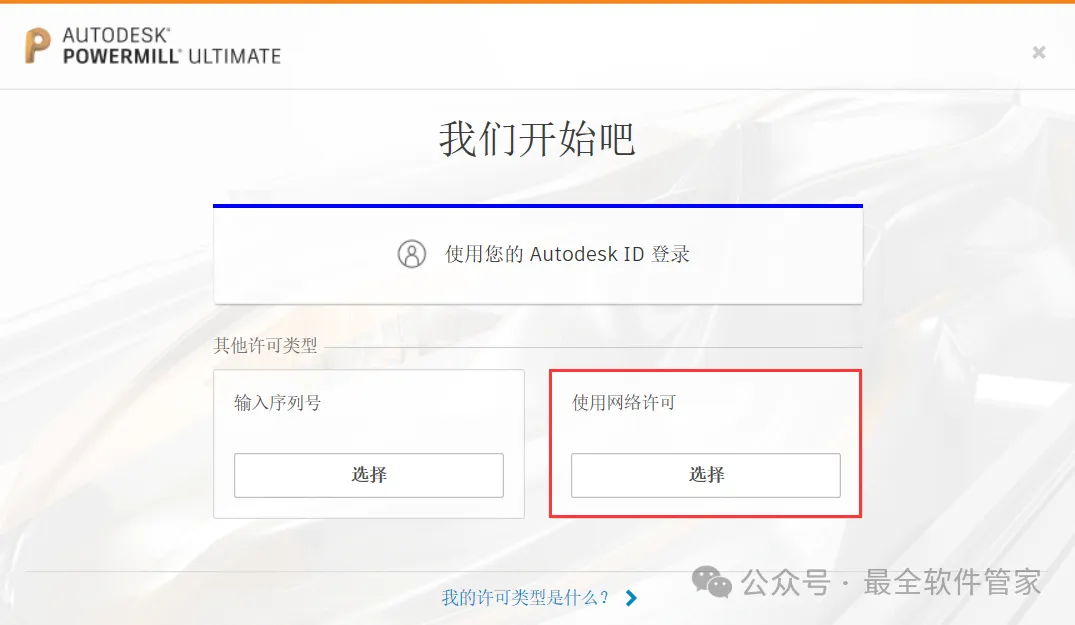Click the 其他许可类型 section label
Image resolution: width=1075 pixels, height=625 pixels.
click(x=265, y=345)
